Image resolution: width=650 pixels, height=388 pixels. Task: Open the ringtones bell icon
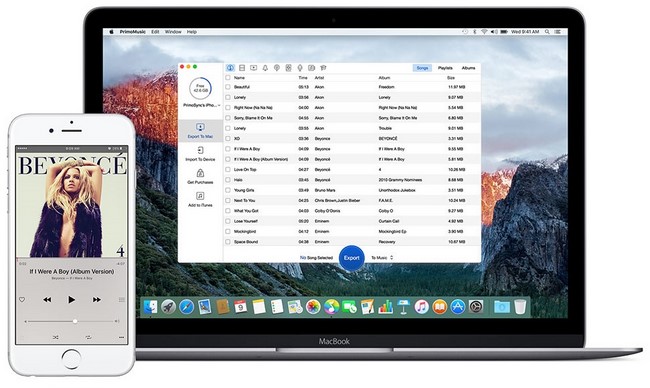tap(265, 68)
